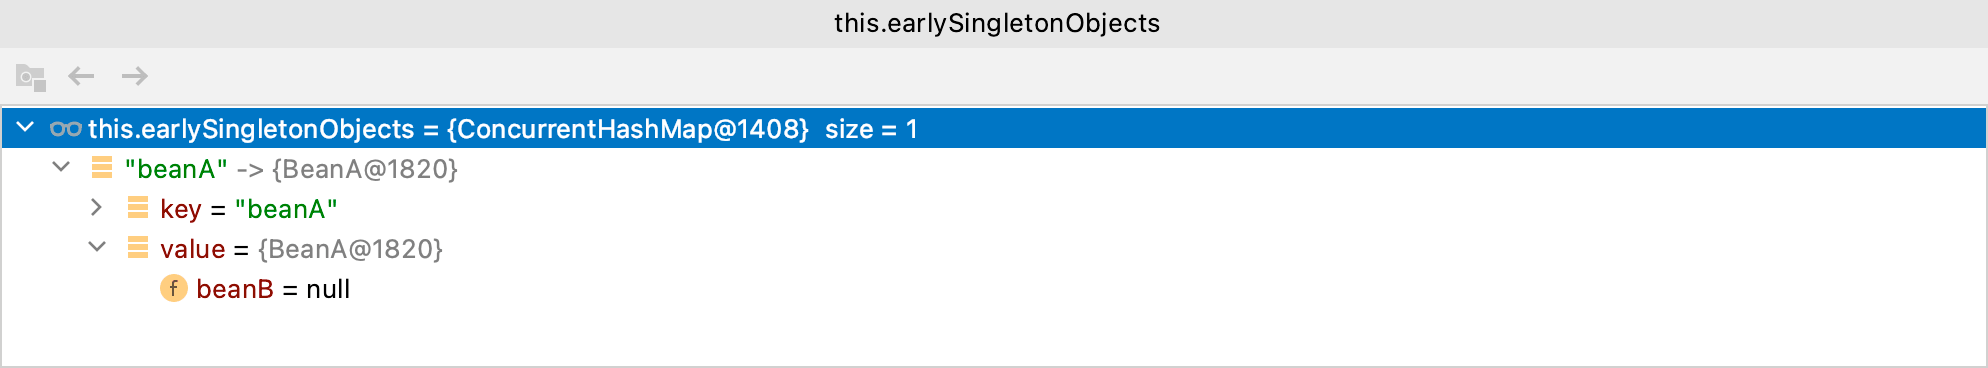The height and width of the screenshot is (368, 1988).
Task: Click the {ConcurrentHashMap@1408} value text
Action: coord(628,129)
